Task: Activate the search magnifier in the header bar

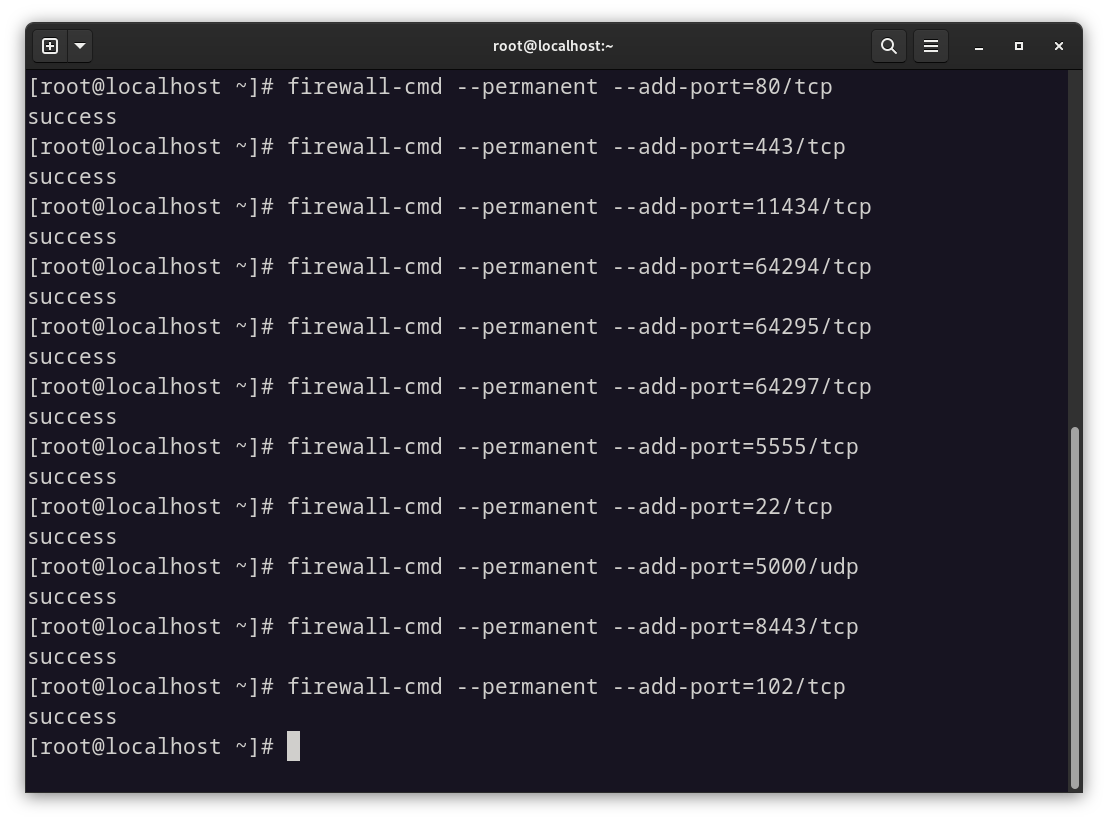Action: (x=889, y=45)
